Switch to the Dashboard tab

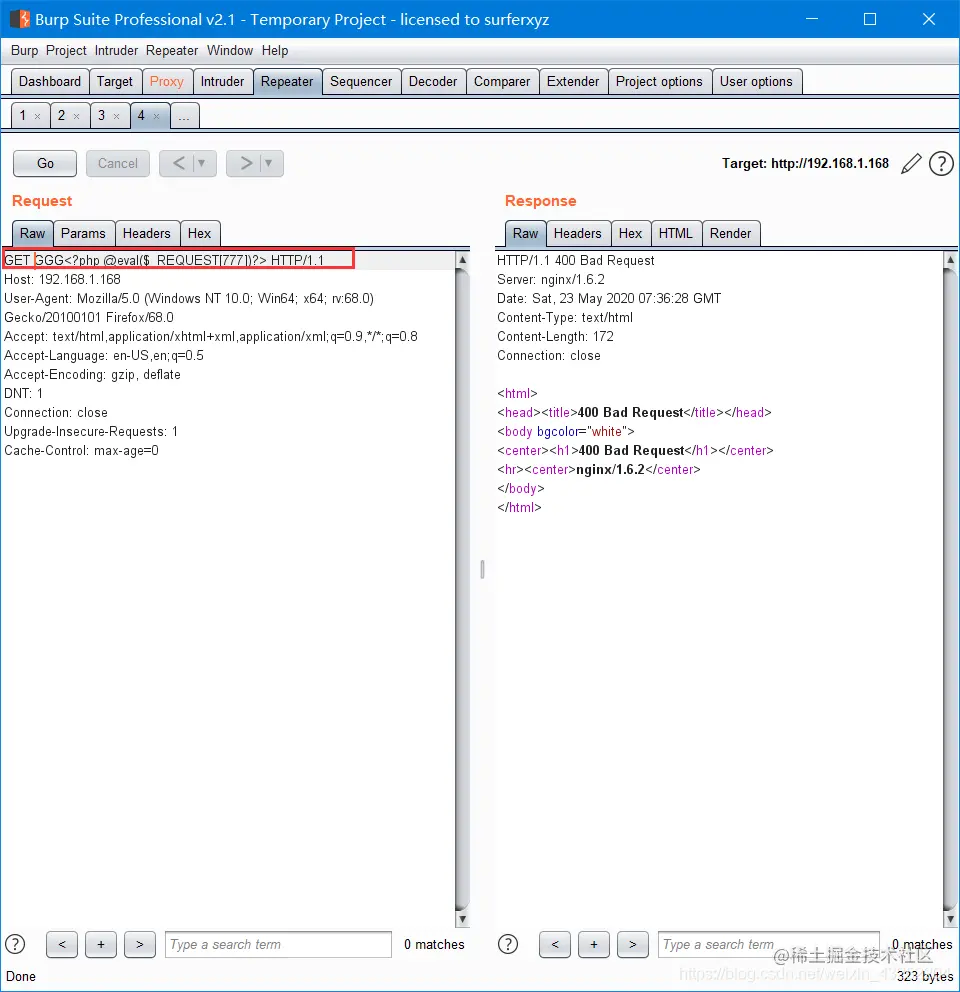(x=50, y=82)
